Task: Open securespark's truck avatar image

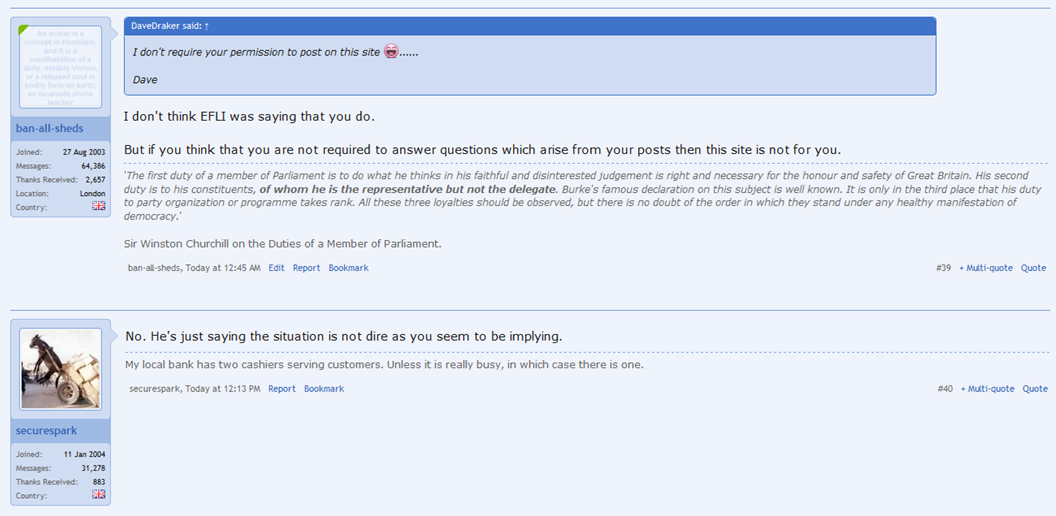Action: pos(61,369)
